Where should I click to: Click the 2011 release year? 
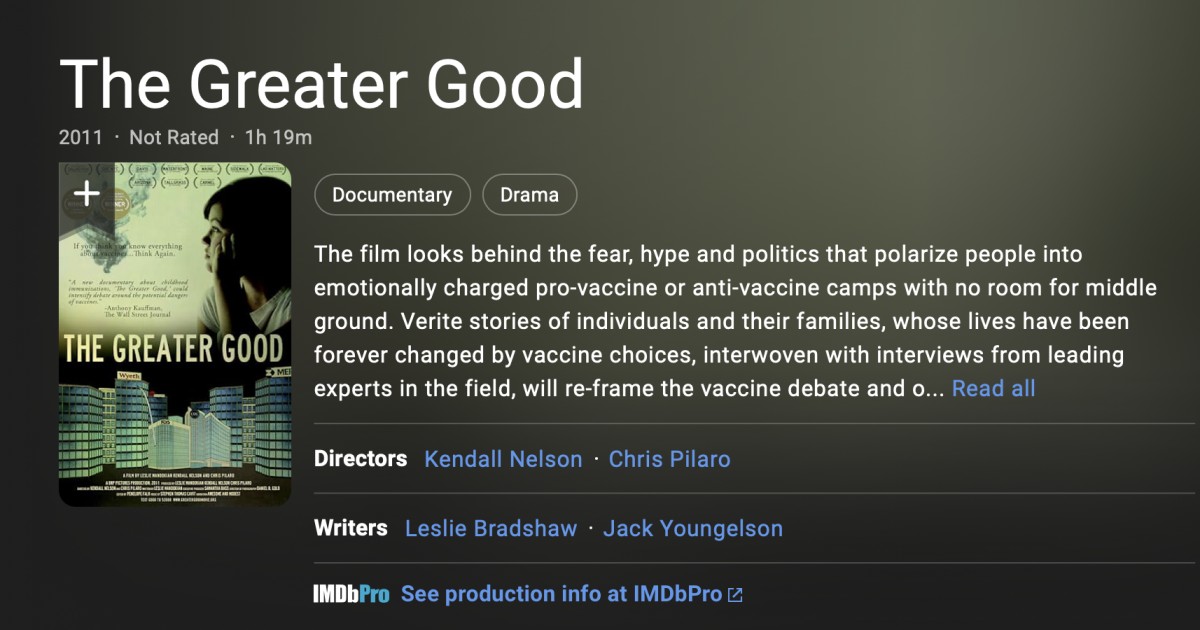pyautogui.click(x=81, y=137)
